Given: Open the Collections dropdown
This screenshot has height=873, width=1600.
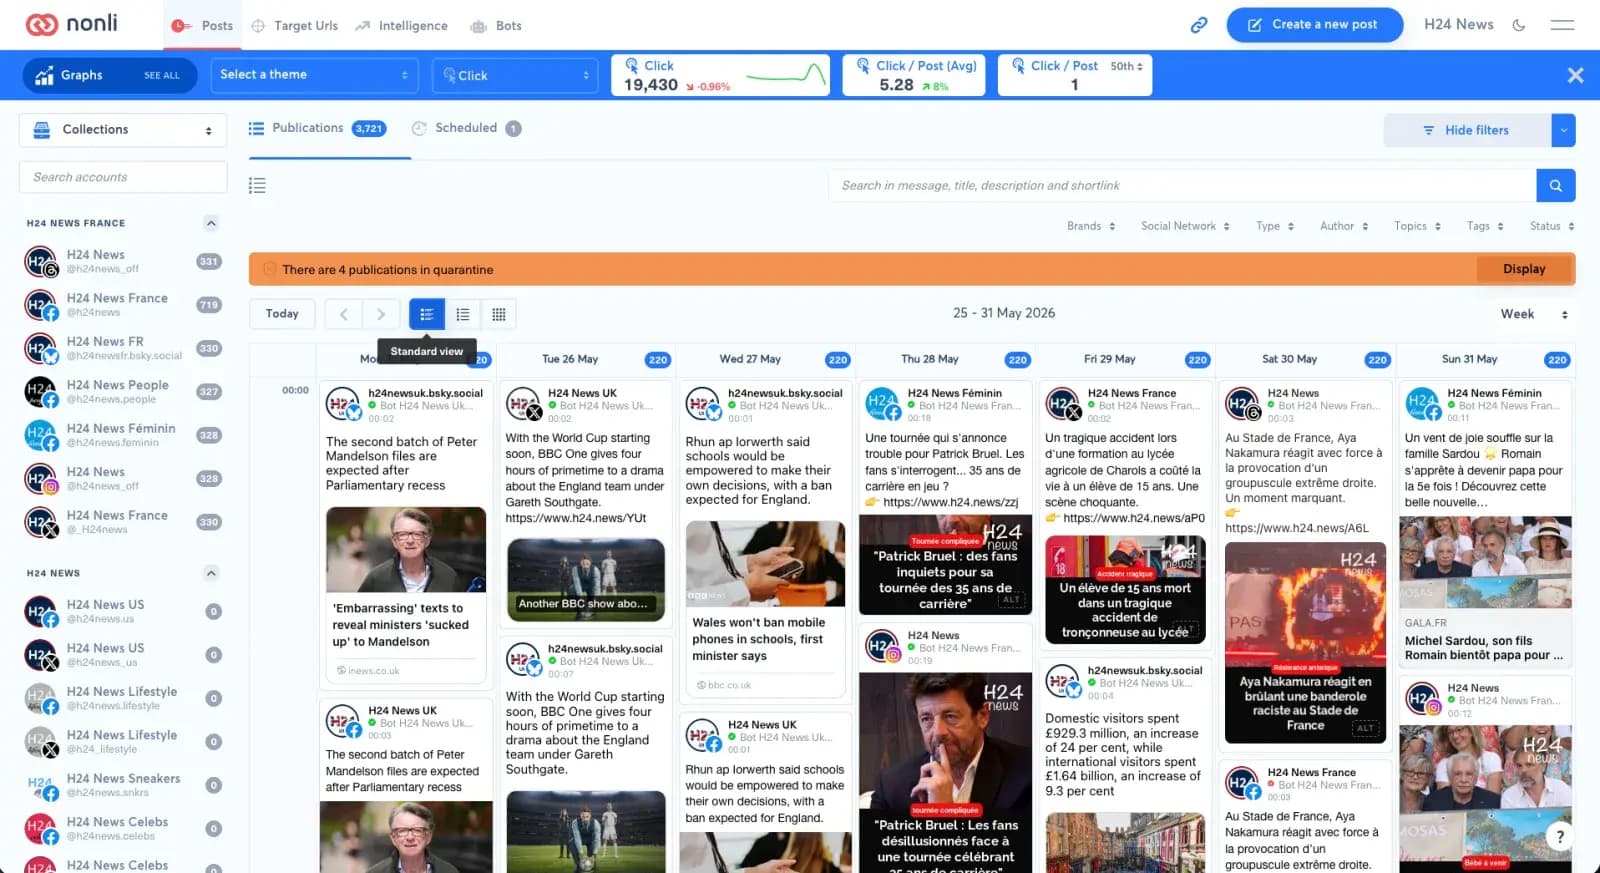Looking at the screenshot, I should 122,130.
